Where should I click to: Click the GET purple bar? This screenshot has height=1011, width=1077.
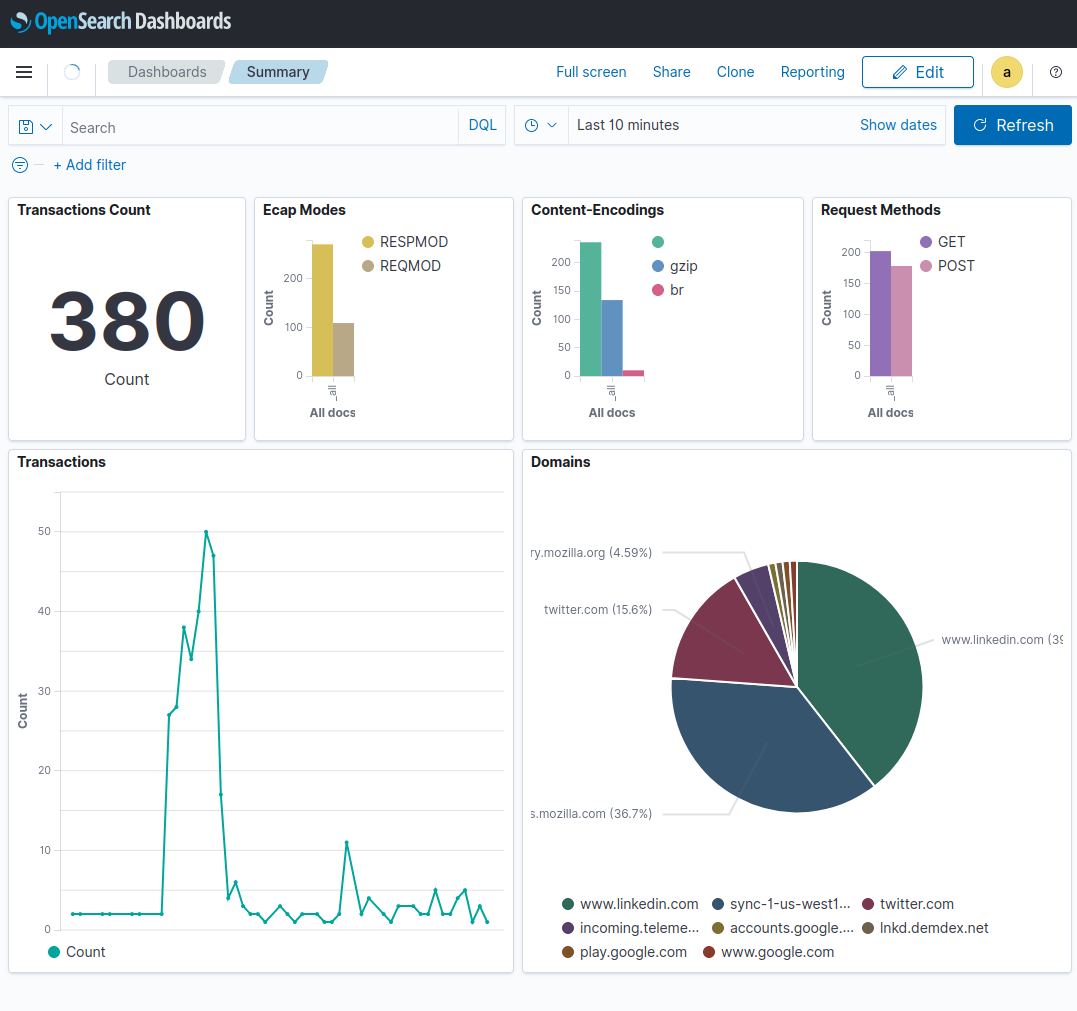[x=880, y=313]
